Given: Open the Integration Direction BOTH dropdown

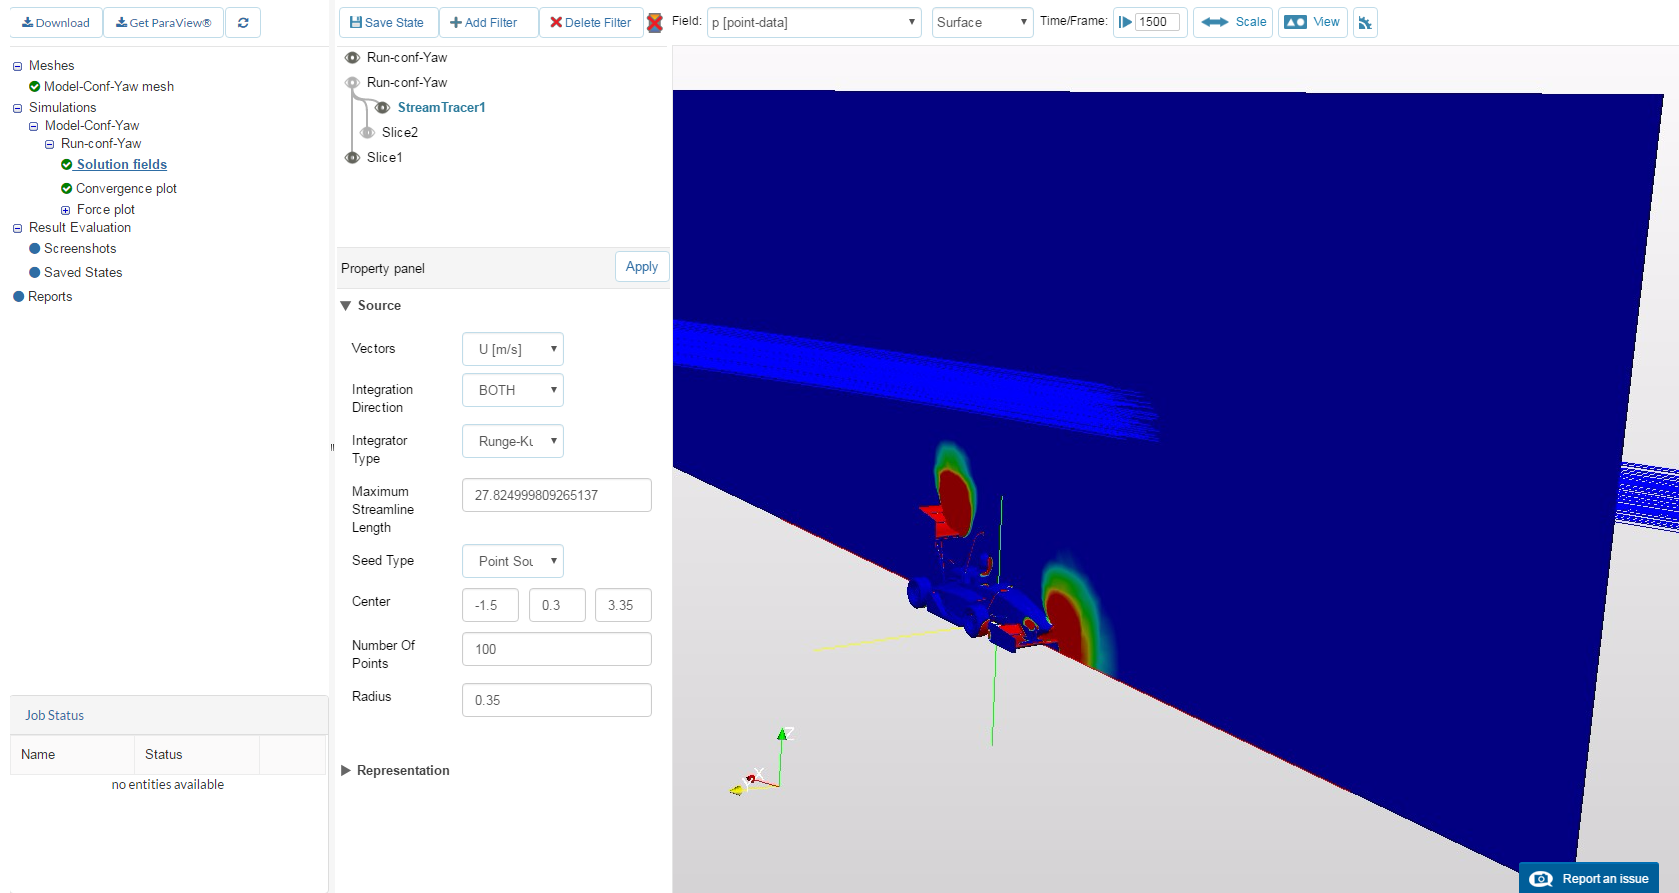Looking at the screenshot, I should 513,390.
